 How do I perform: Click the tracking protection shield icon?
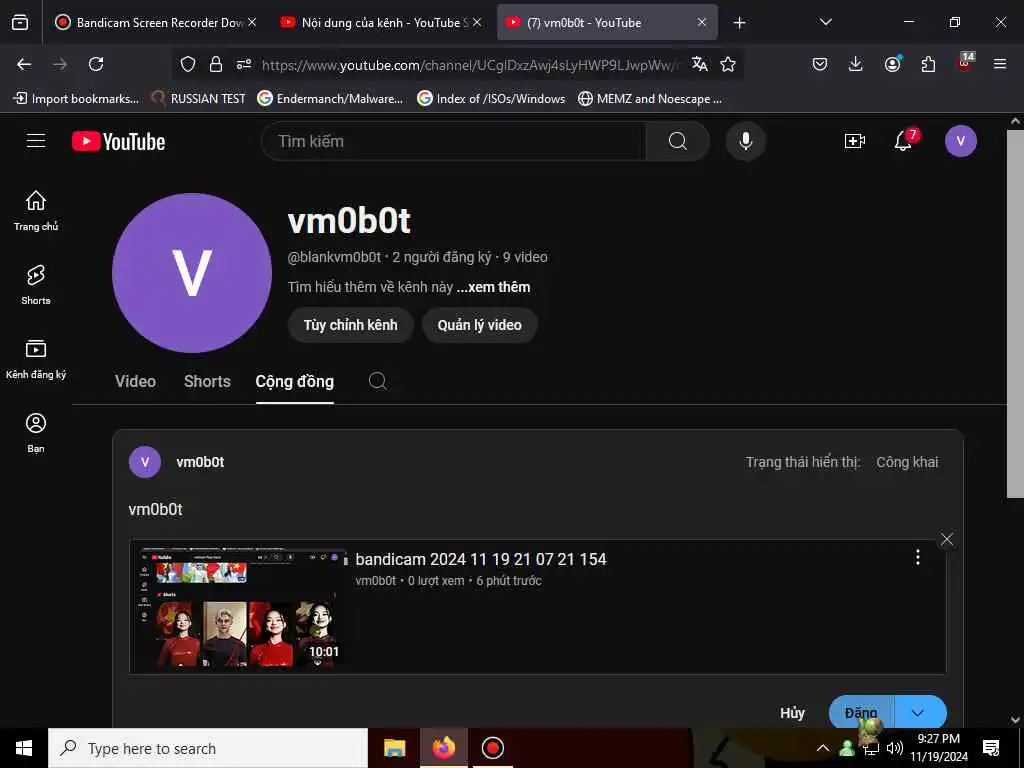pyautogui.click(x=188, y=64)
